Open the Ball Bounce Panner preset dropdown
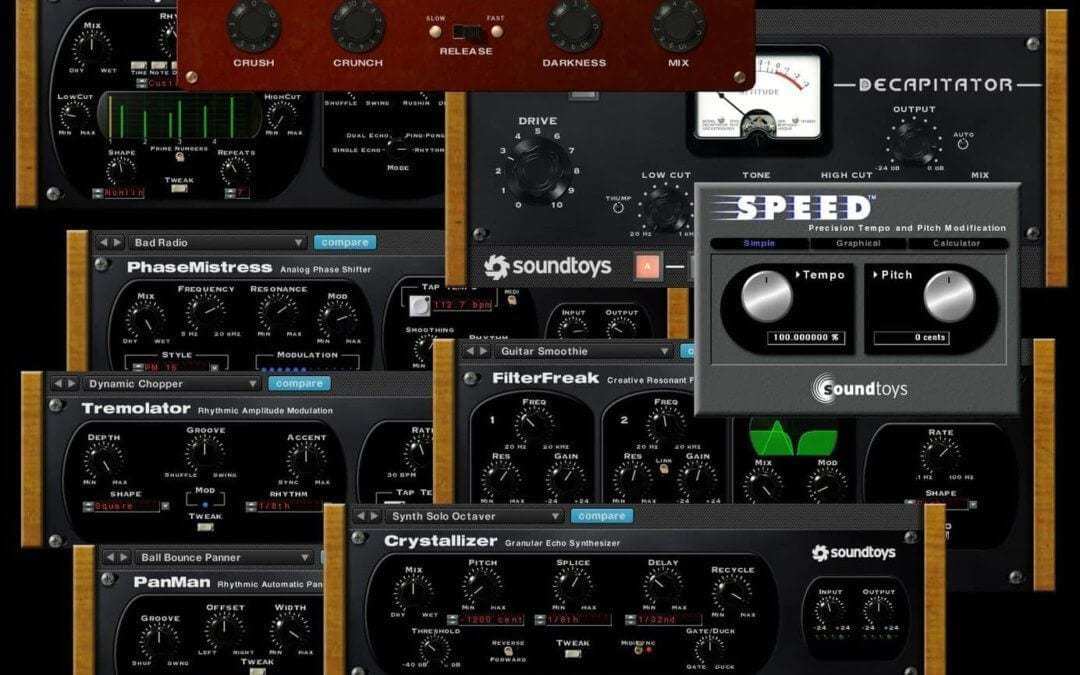1080x675 pixels. [x=224, y=557]
